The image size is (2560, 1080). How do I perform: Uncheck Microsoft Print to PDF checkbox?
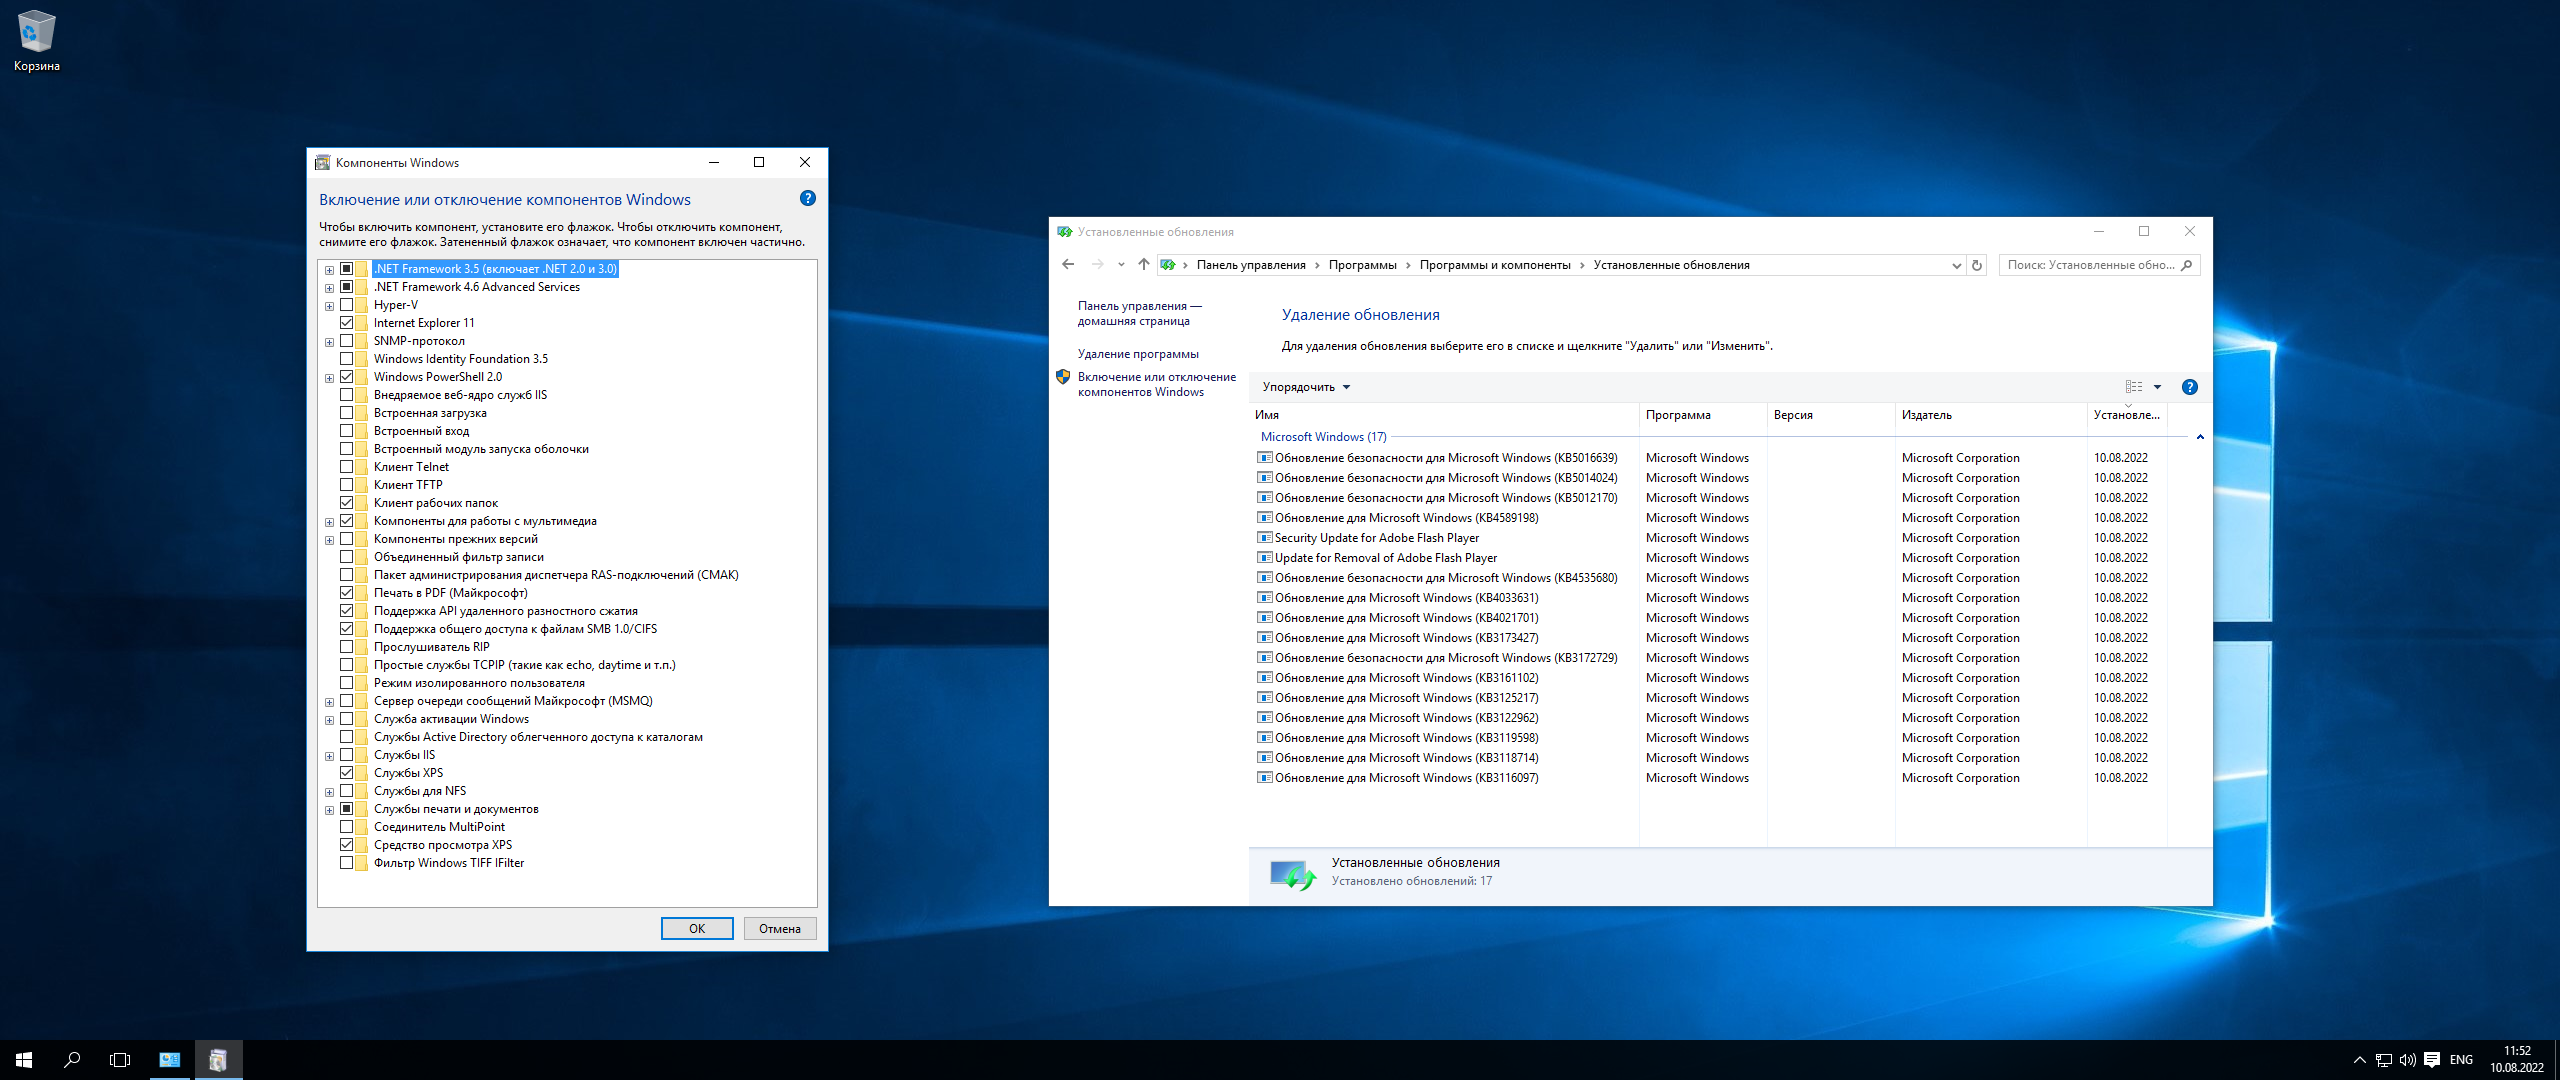(347, 593)
